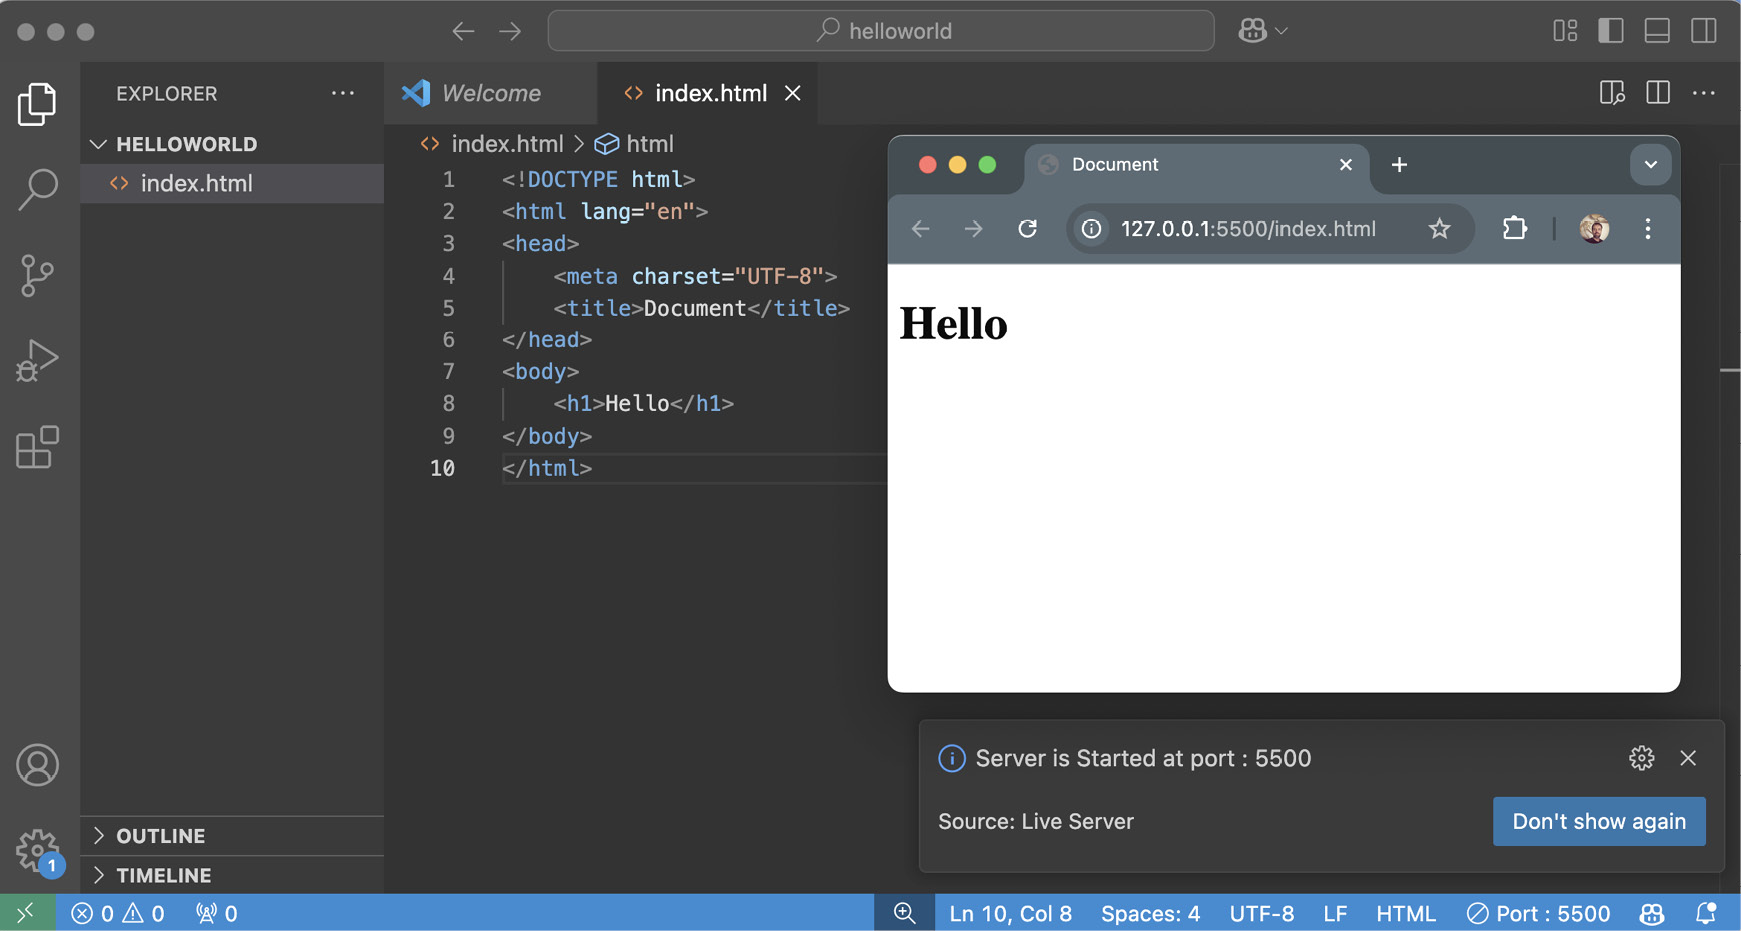This screenshot has width=1741, height=931.
Task: Click the title Document line in editor
Action: point(701,308)
